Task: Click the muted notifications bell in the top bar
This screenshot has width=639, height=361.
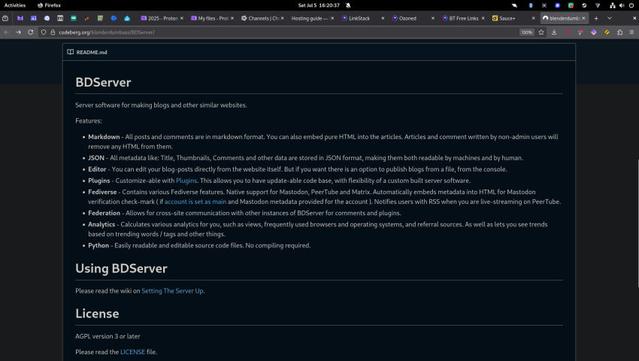Action: (x=348, y=5)
